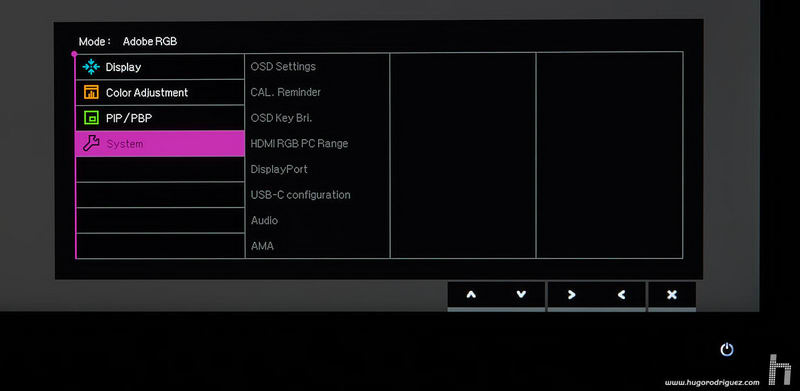Select the highlighted System menu label
Screen dimensions: 800x391
click(125, 144)
